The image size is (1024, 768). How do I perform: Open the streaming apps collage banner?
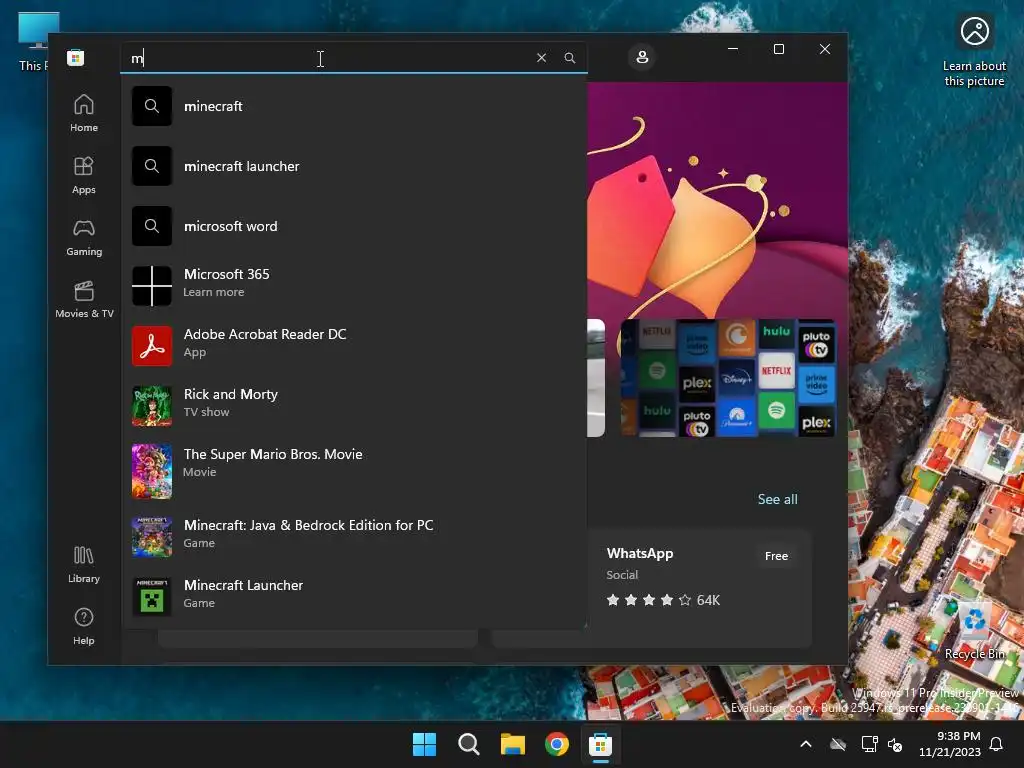(728, 377)
